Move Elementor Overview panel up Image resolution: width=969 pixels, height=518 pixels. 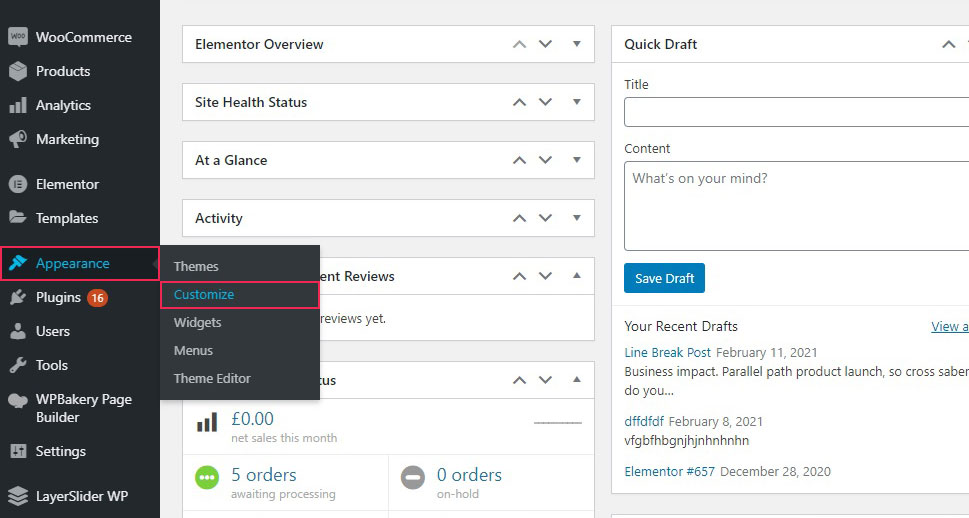[520, 45]
